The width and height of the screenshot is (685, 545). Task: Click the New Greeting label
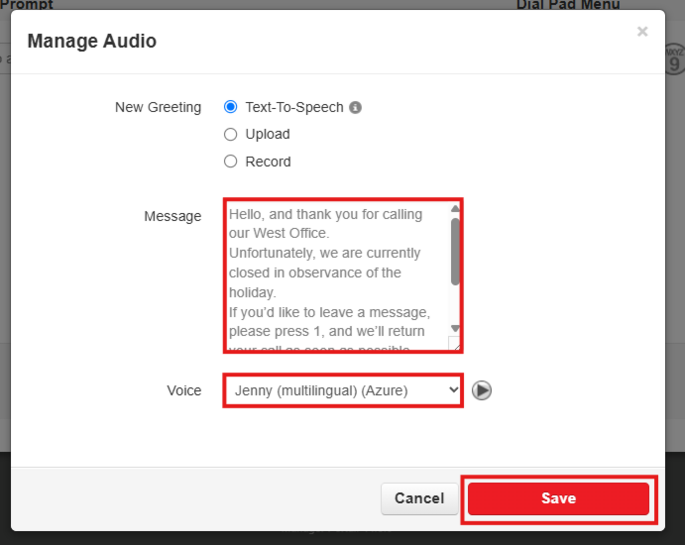point(158,107)
